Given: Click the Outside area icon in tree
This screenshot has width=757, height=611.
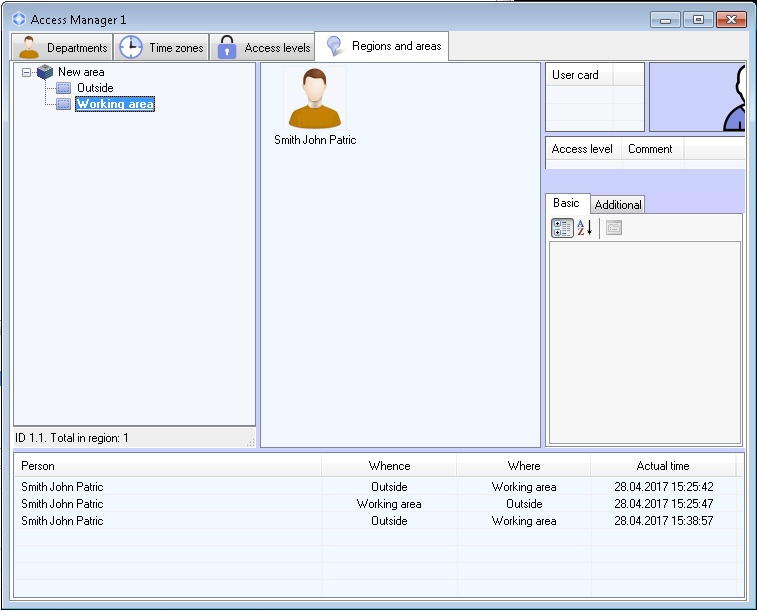Looking at the screenshot, I should pyautogui.click(x=63, y=88).
